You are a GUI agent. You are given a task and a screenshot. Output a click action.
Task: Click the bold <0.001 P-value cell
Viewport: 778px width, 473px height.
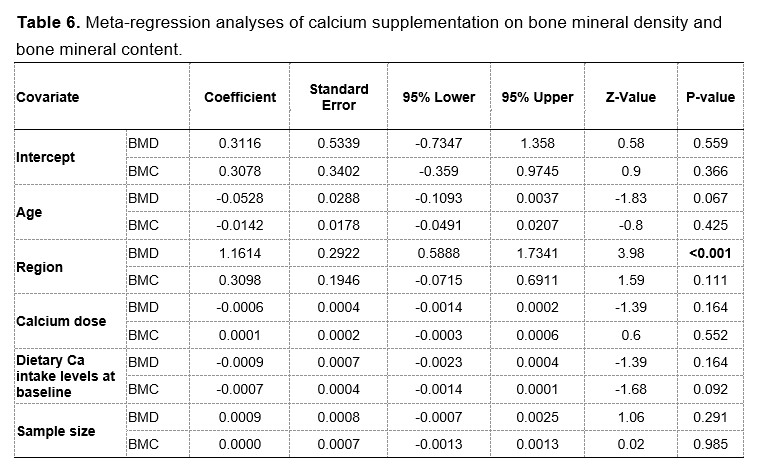click(x=710, y=254)
